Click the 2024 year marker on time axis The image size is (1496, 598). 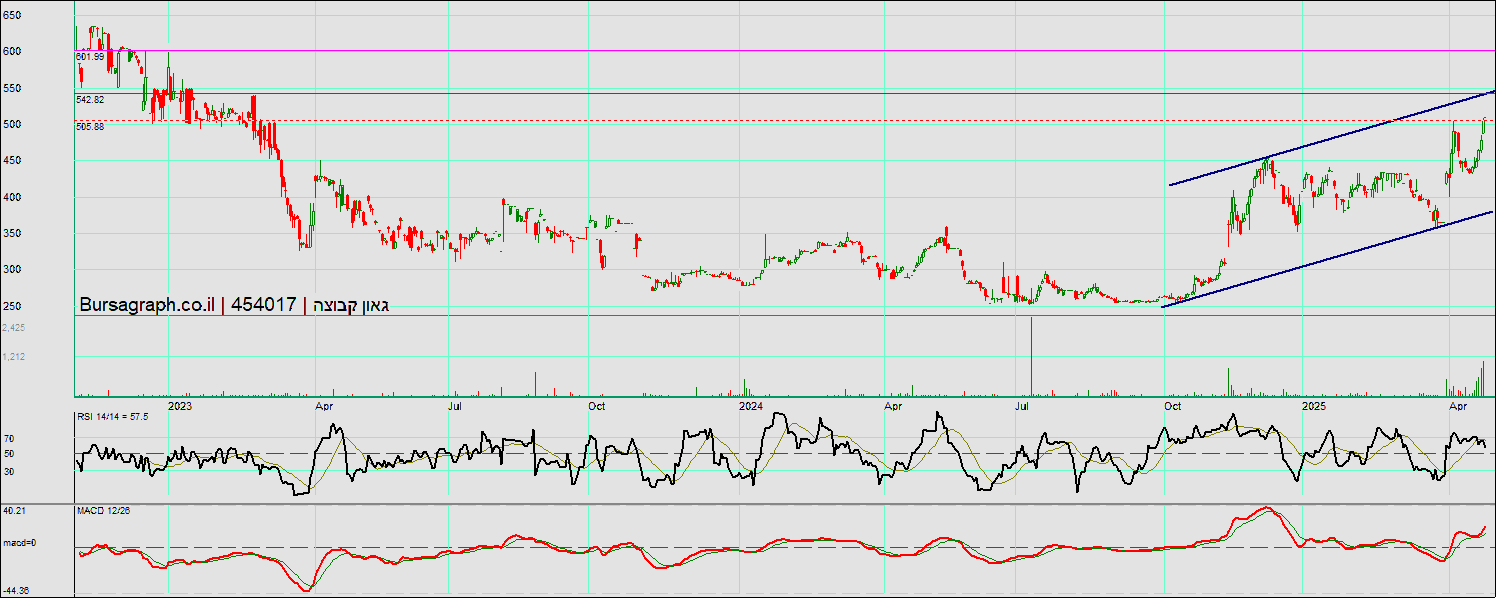(x=751, y=406)
